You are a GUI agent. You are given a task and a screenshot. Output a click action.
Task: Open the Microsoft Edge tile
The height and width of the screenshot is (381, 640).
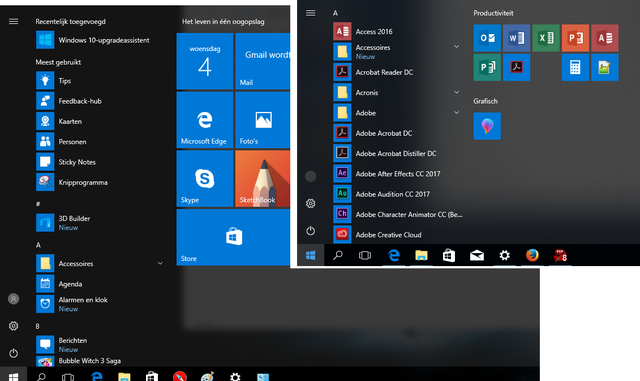pyautogui.click(x=205, y=120)
